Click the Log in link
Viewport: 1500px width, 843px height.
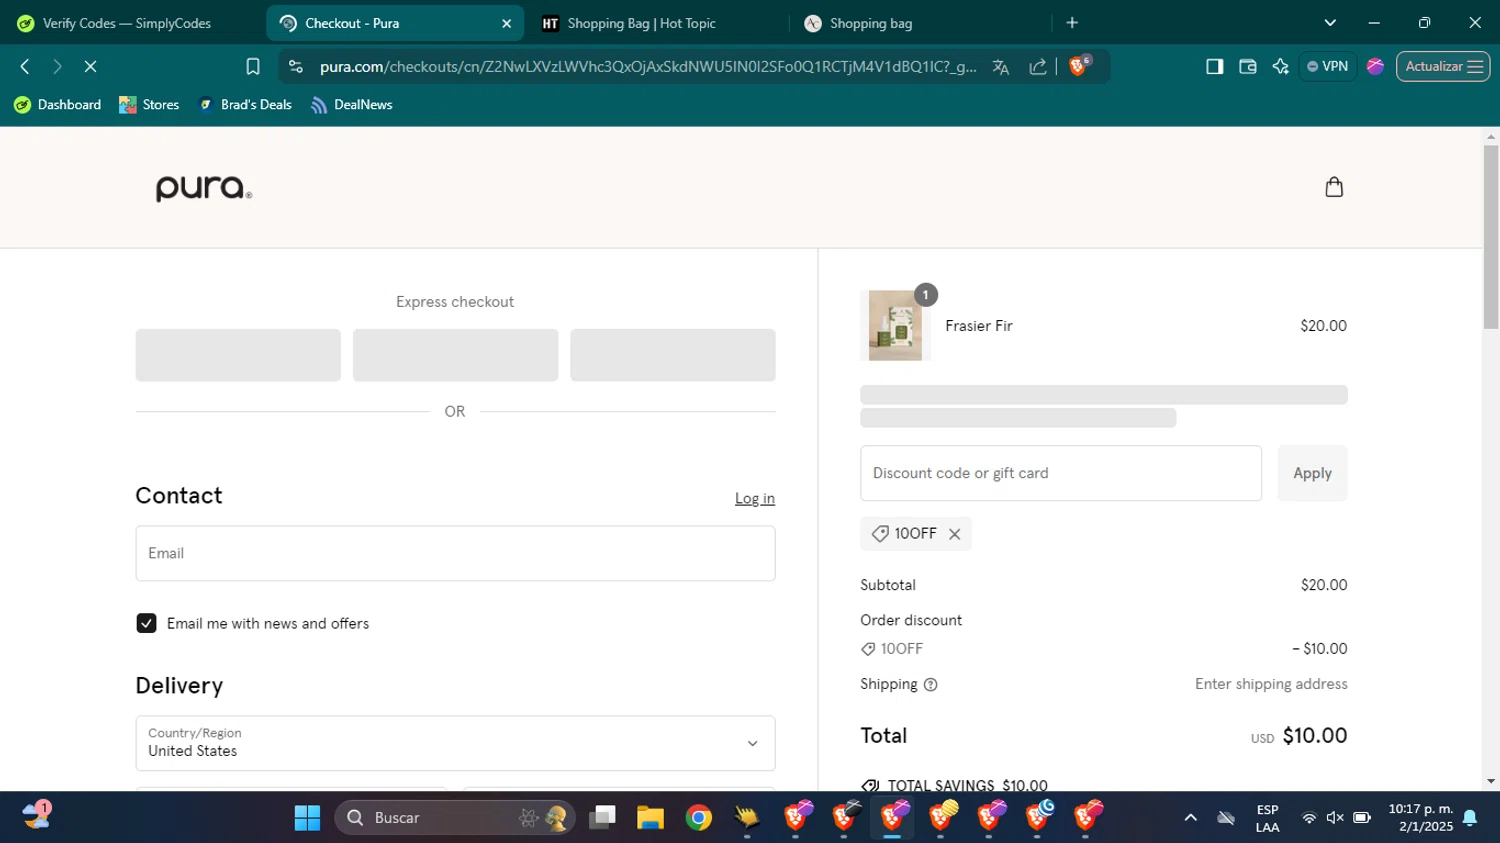click(755, 498)
